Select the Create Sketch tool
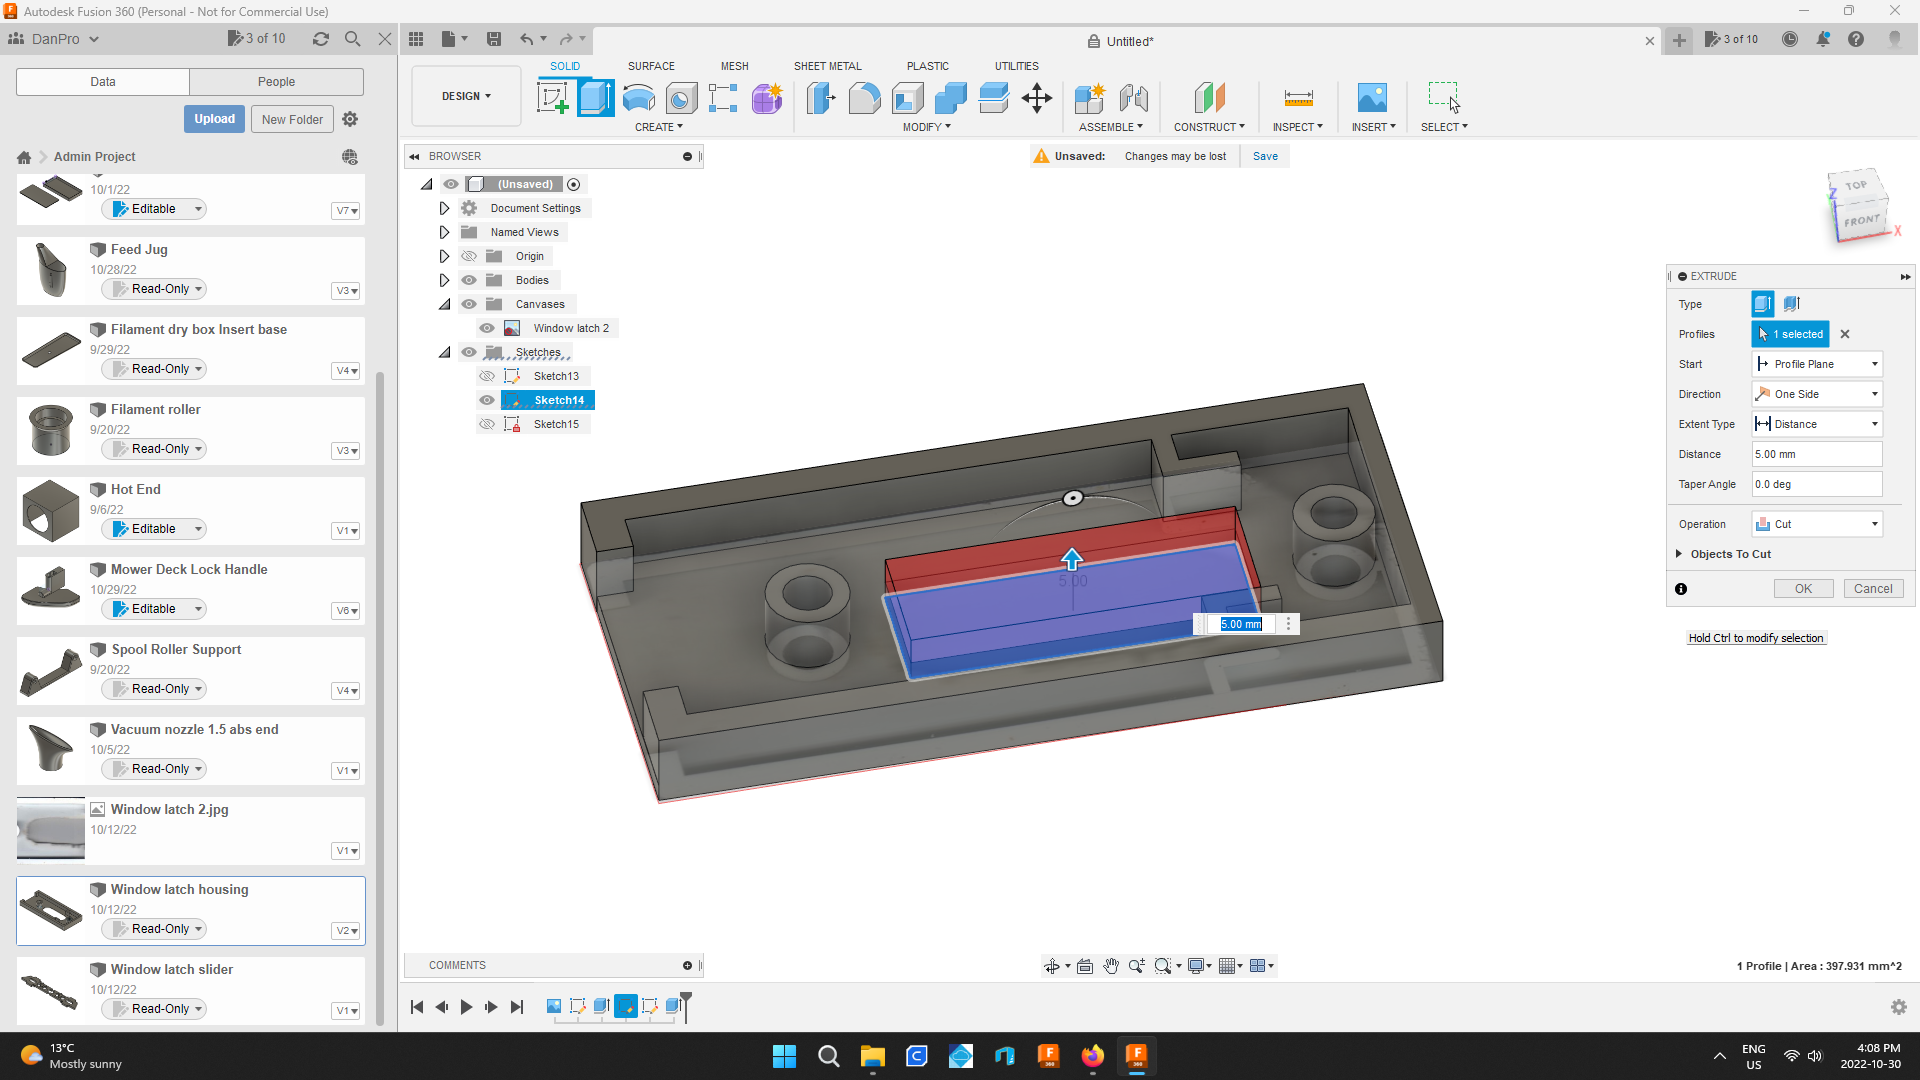1920x1080 pixels. [x=552, y=97]
